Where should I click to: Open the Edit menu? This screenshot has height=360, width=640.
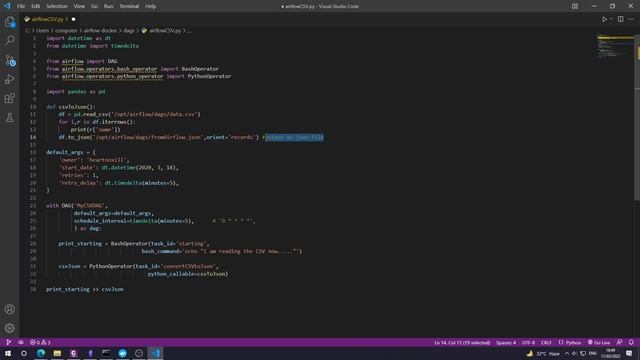coord(36,6)
